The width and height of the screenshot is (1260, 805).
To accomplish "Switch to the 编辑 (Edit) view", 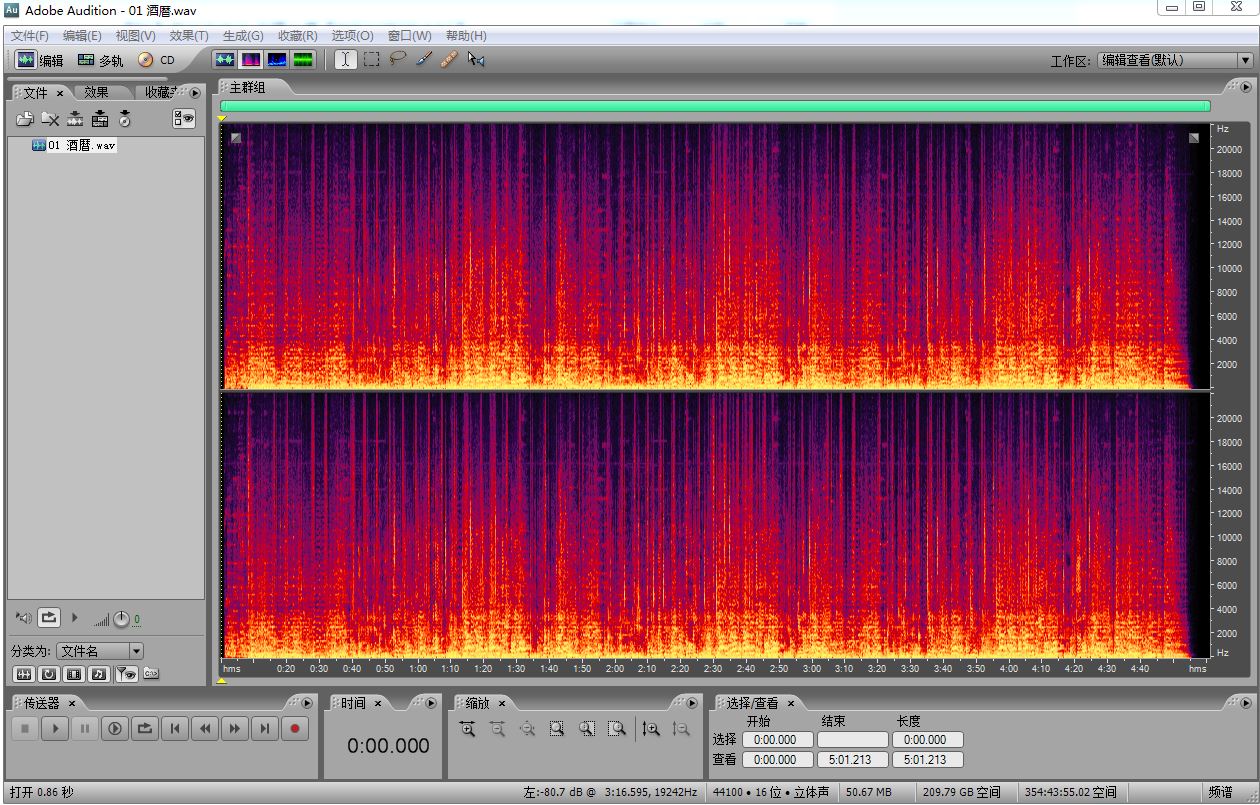I will tap(40, 60).
